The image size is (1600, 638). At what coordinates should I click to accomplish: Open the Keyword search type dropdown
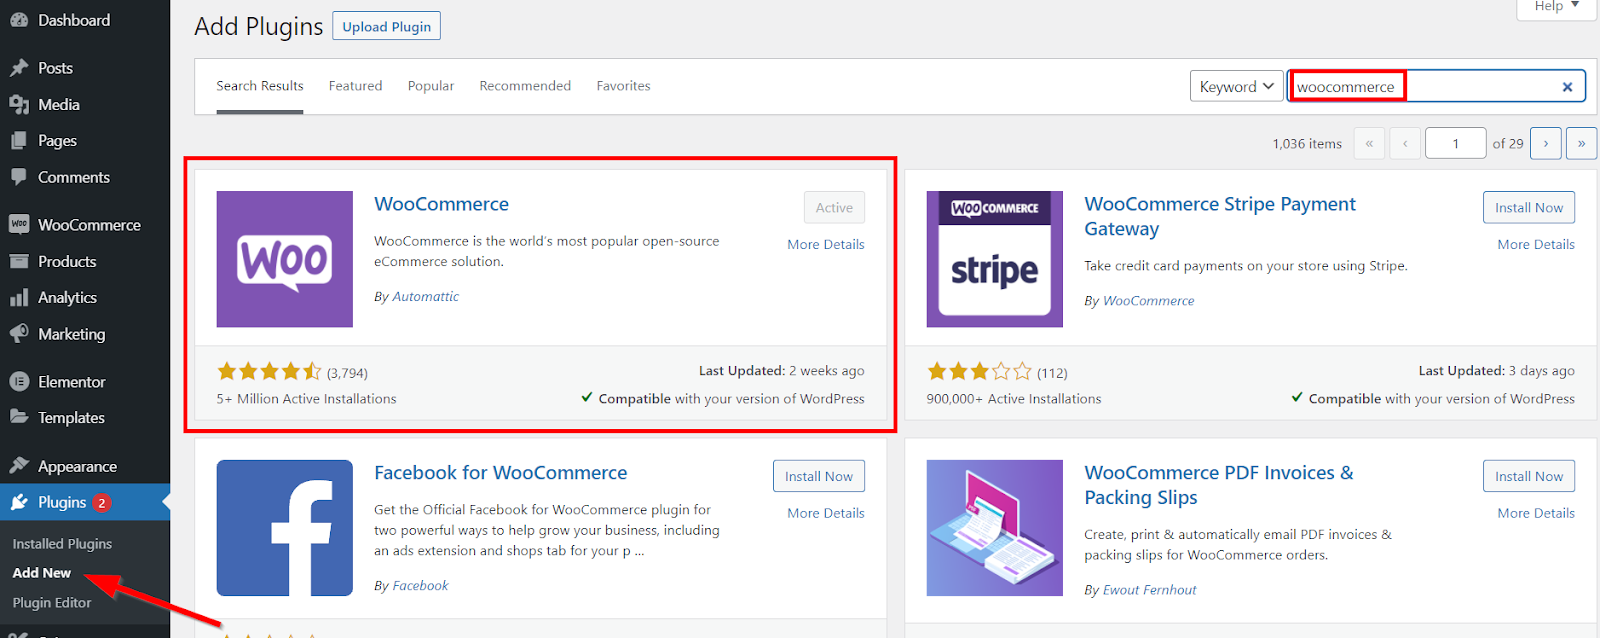pyautogui.click(x=1237, y=86)
